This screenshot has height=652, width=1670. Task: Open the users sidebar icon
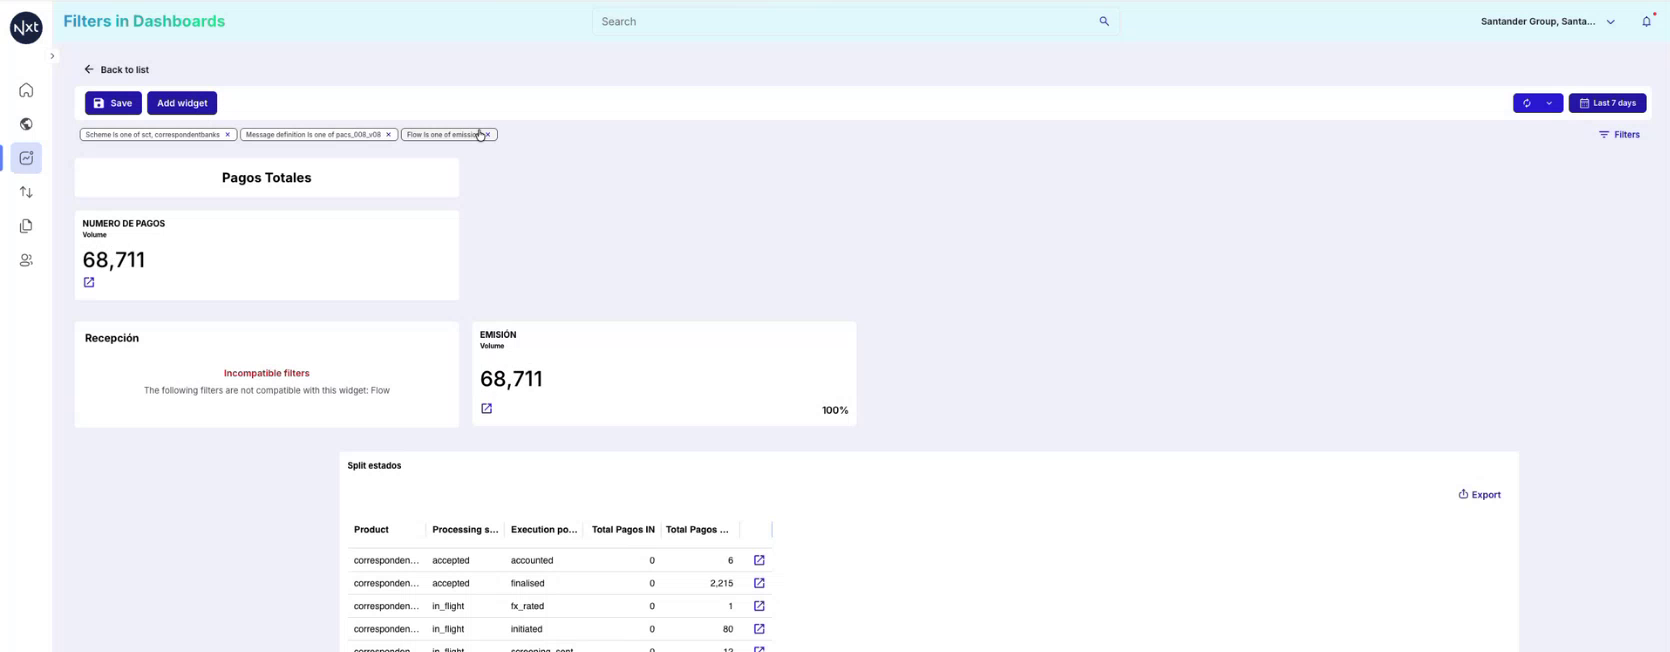click(x=26, y=260)
